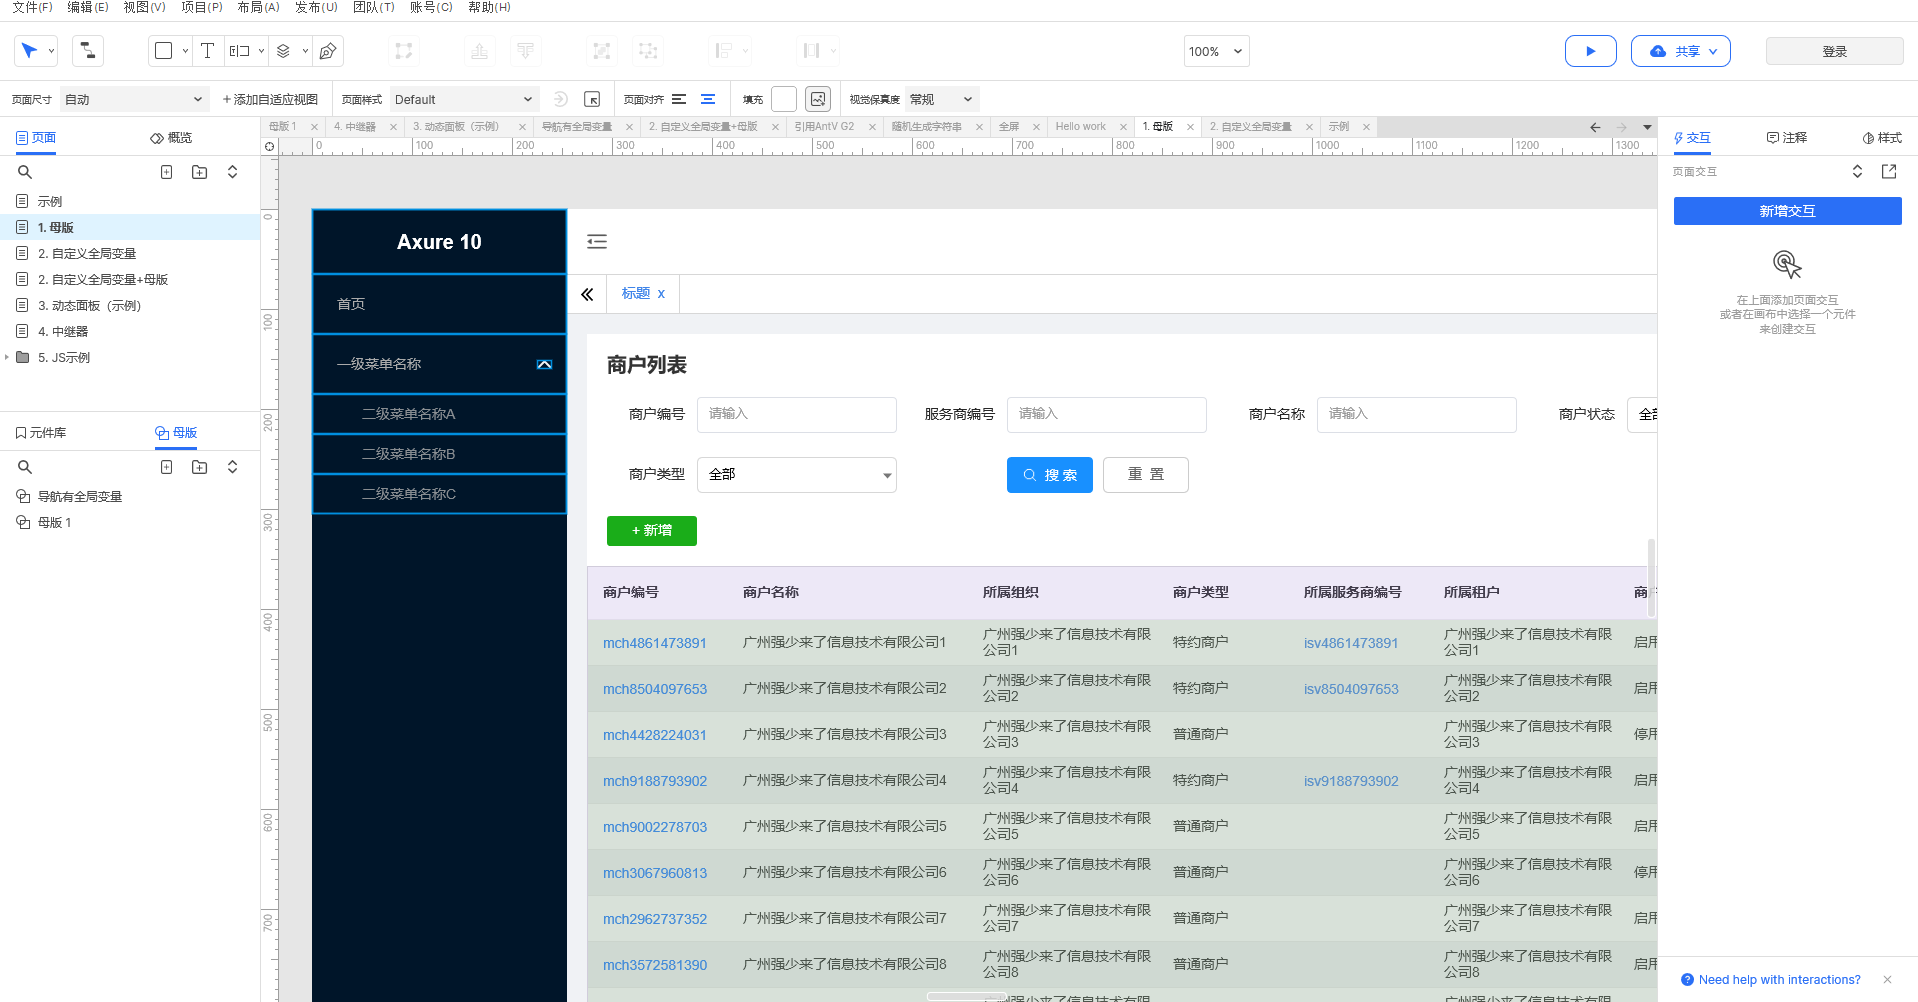Add a new page in Pages panel
The height and width of the screenshot is (1002, 1918).
click(x=167, y=172)
